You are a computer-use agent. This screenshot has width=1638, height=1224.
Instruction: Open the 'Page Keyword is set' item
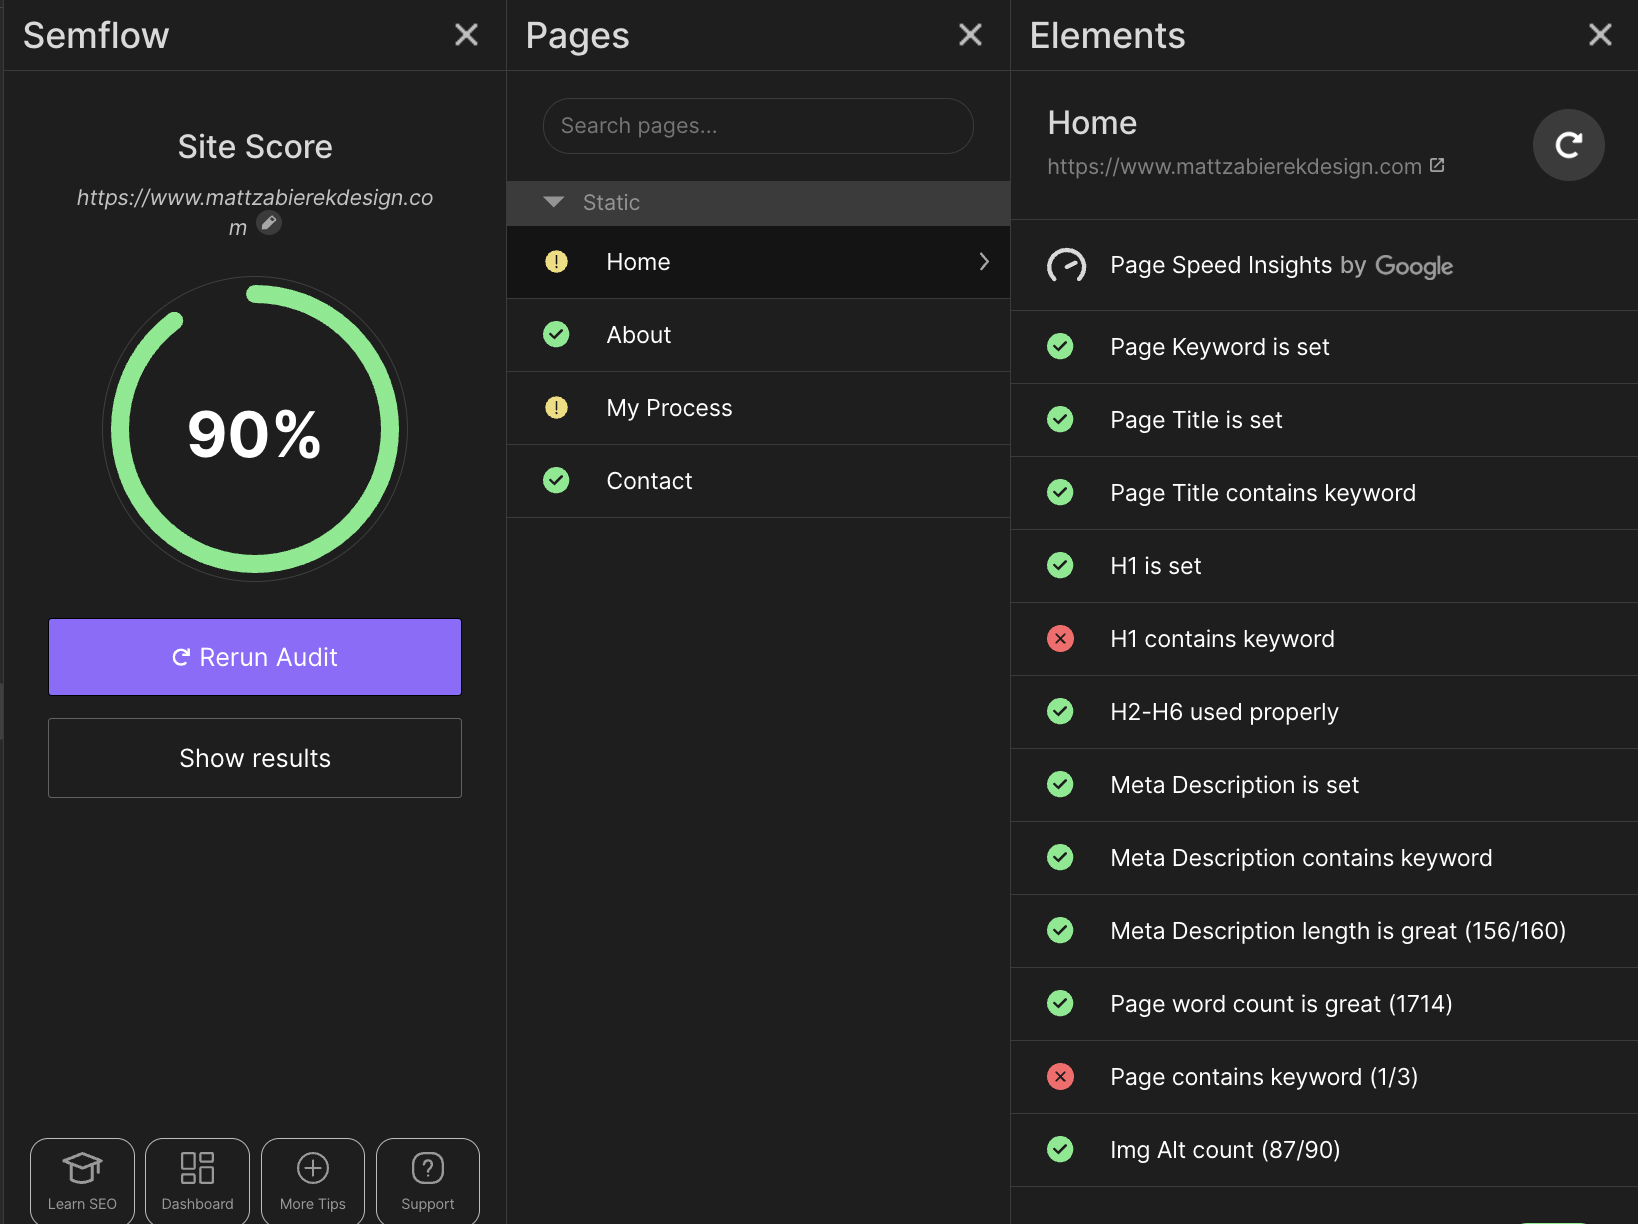[1324, 347]
